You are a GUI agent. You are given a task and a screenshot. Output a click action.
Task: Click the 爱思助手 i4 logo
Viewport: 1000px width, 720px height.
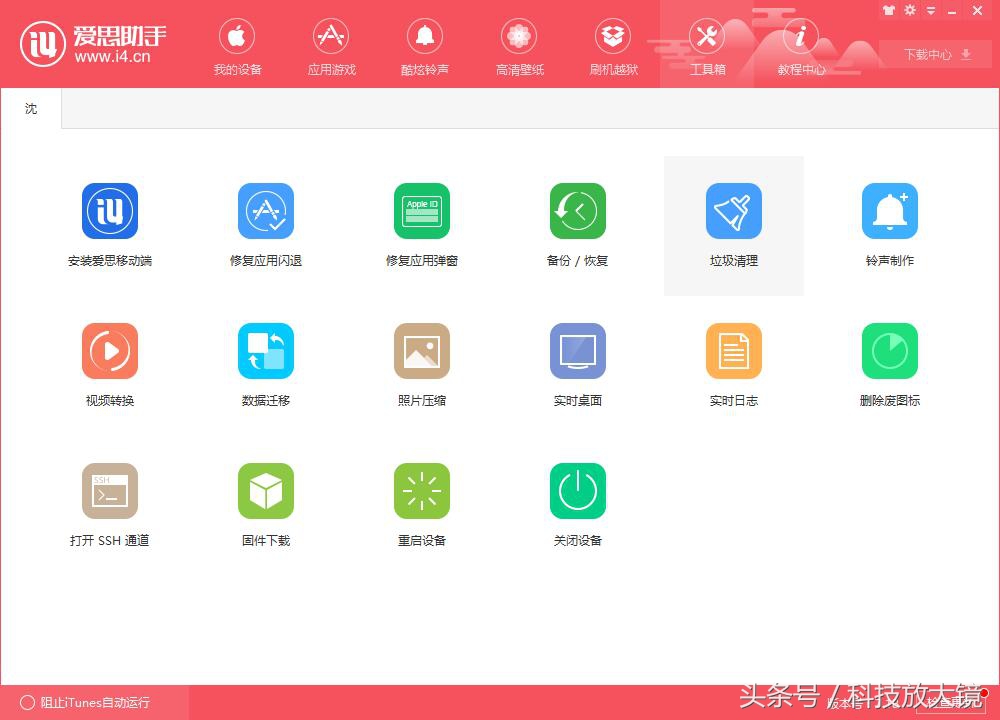click(93, 43)
